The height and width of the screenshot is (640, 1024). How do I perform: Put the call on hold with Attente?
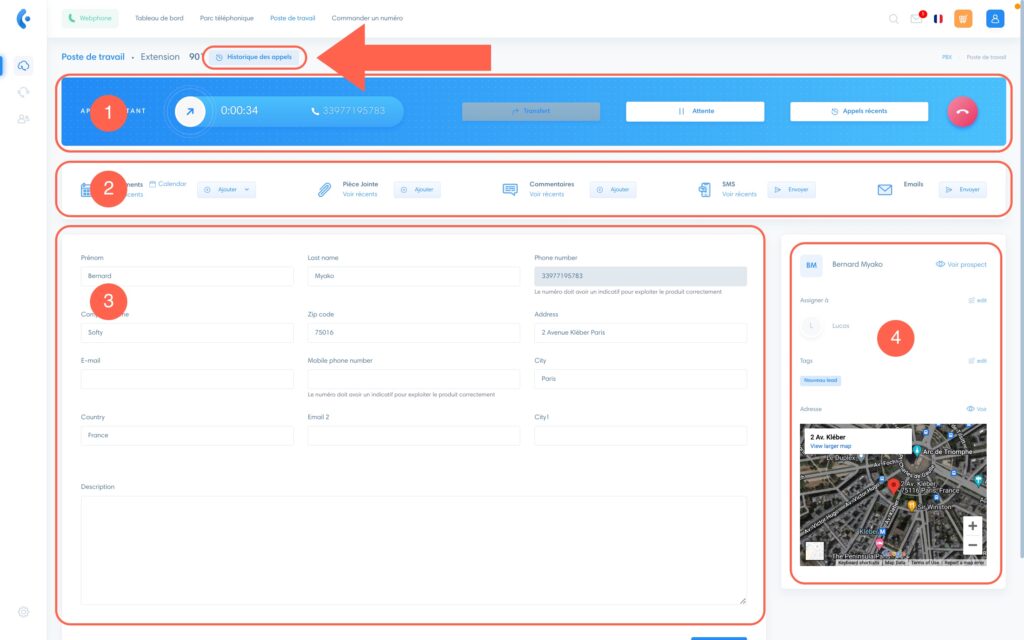[695, 112]
